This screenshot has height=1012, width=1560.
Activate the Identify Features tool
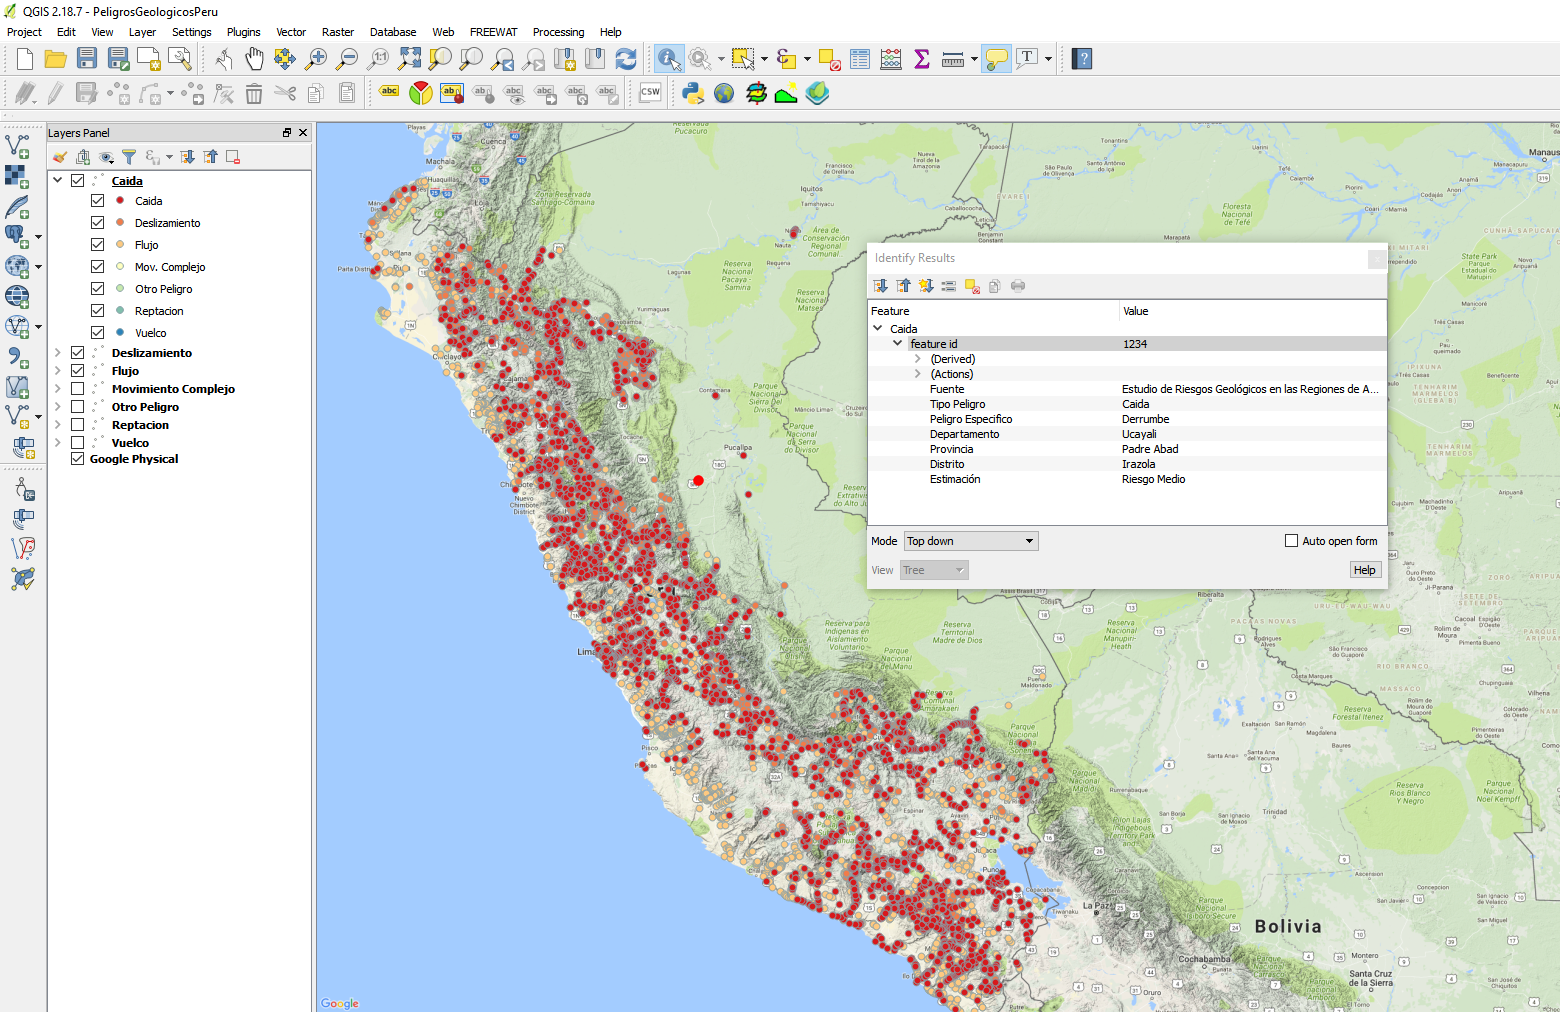[669, 59]
